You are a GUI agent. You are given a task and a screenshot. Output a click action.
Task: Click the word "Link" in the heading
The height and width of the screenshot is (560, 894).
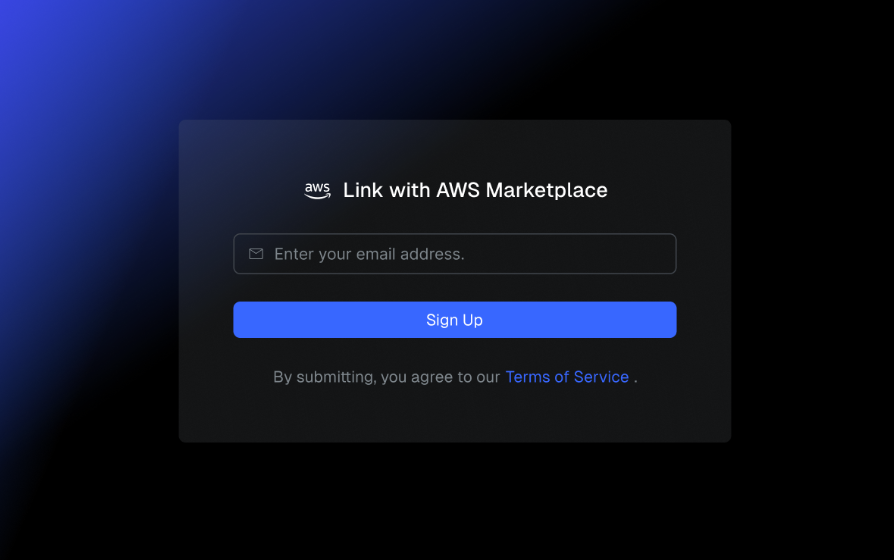[x=363, y=190]
